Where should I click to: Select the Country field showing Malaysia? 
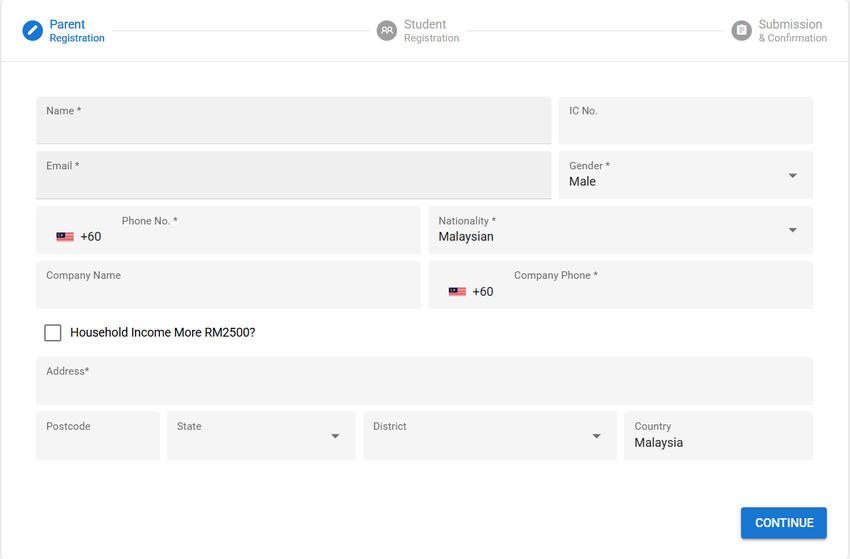(718, 435)
